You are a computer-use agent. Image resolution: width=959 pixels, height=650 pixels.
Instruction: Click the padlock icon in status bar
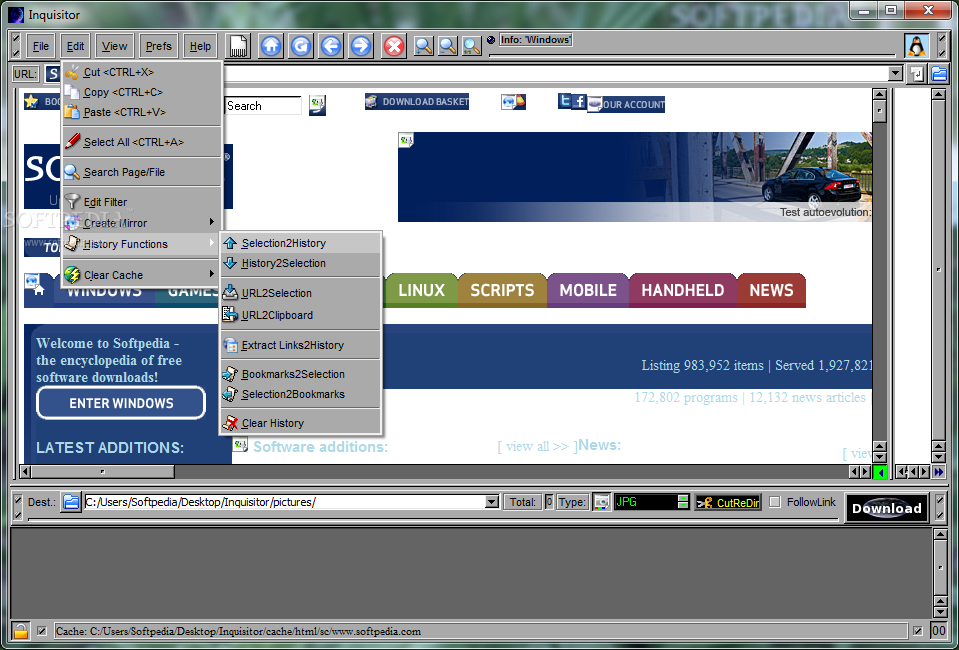(x=21, y=630)
